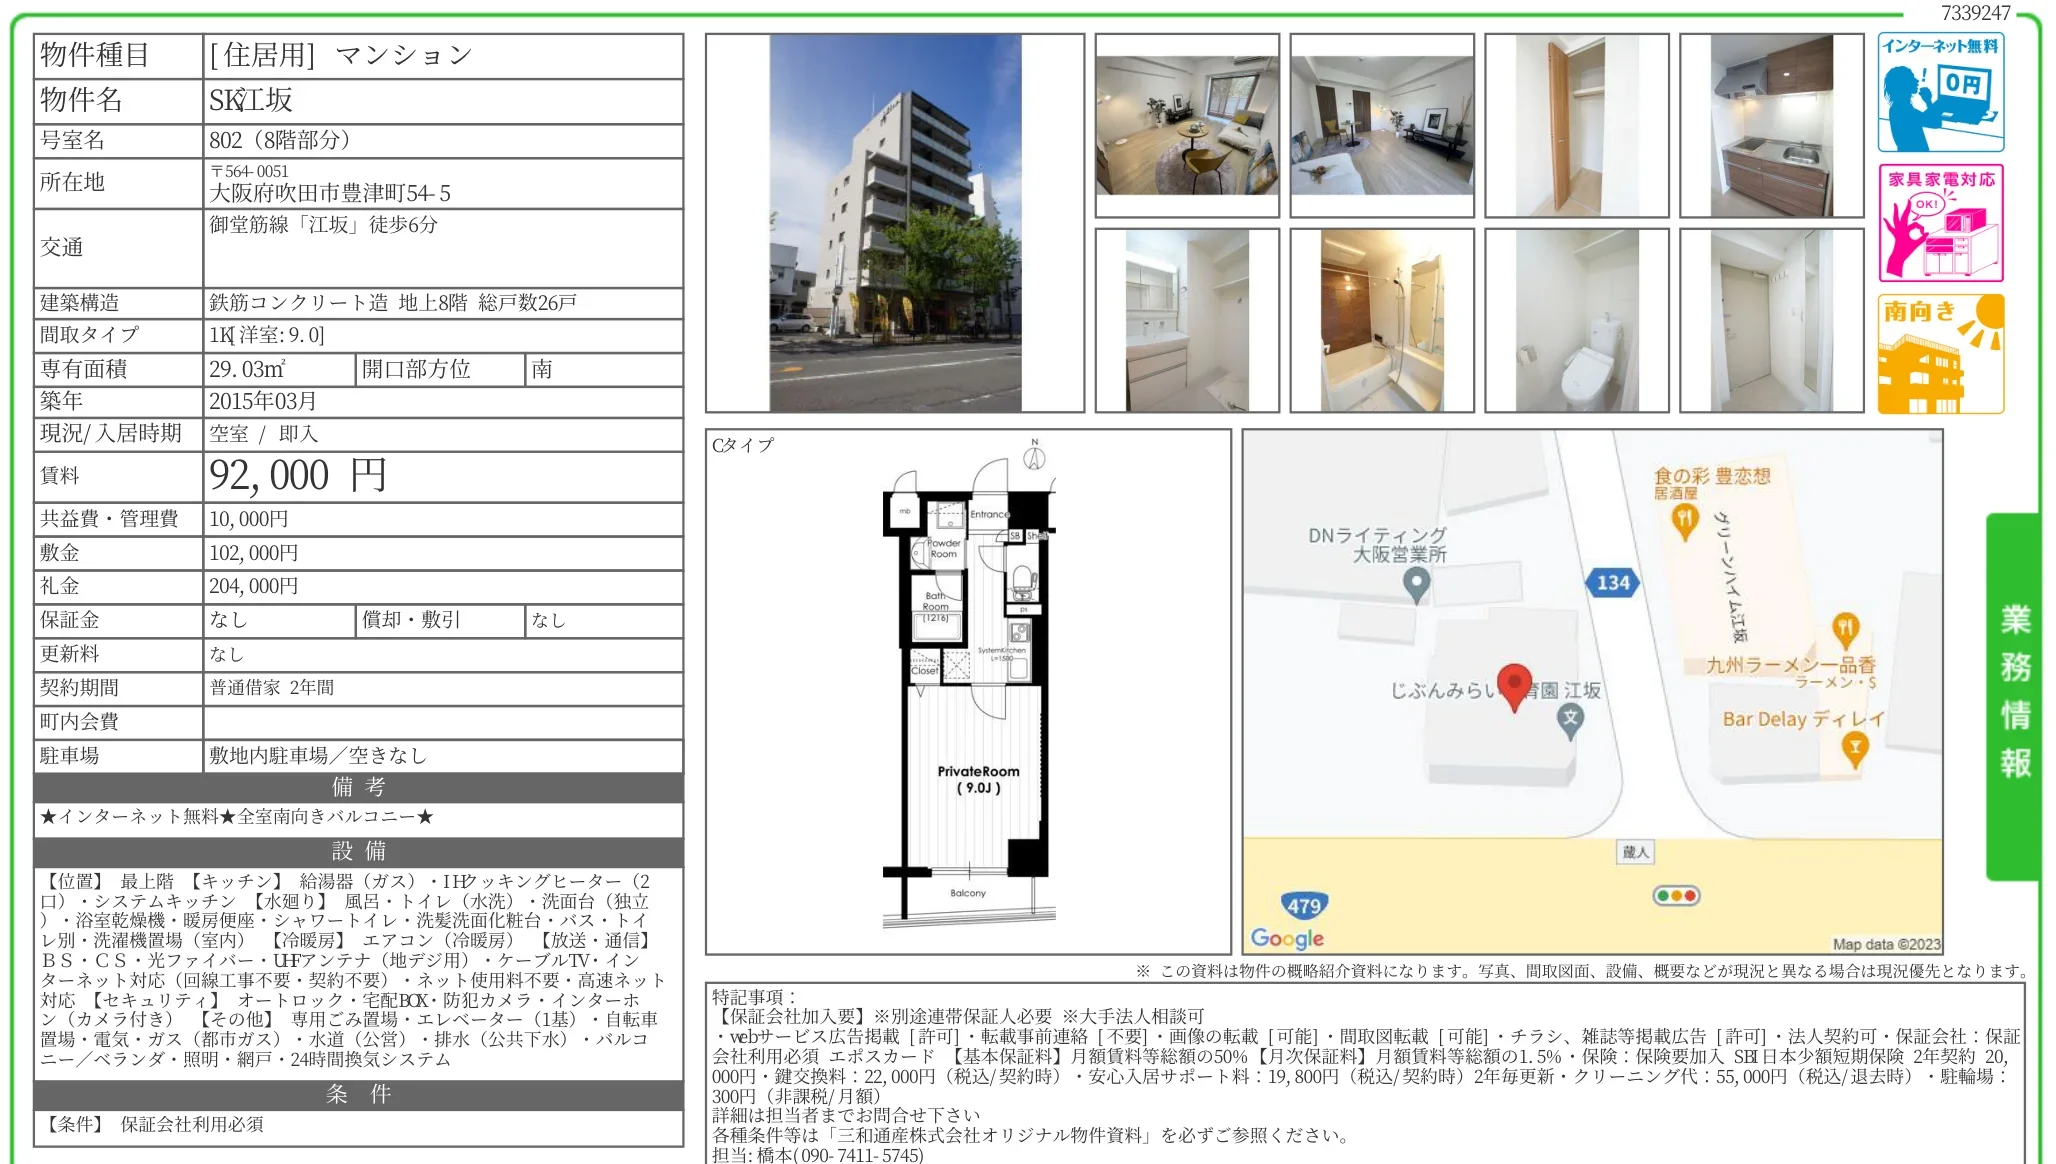Click the 92,000円 rent value
Viewport: 2056px width, 1164px height.
[297, 475]
